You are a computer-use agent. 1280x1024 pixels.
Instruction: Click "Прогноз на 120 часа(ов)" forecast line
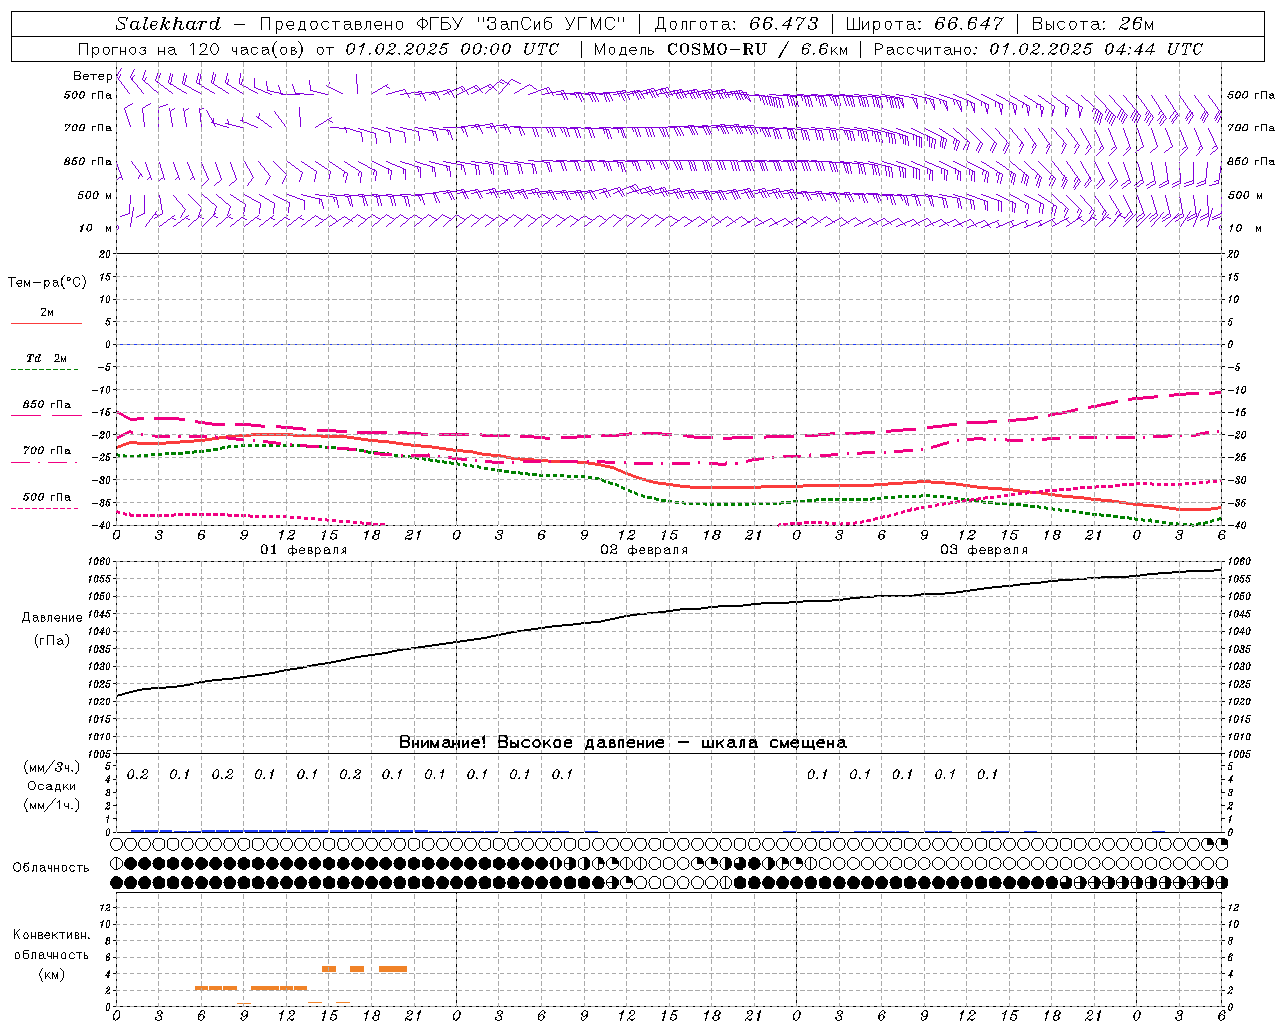[319, 49]
